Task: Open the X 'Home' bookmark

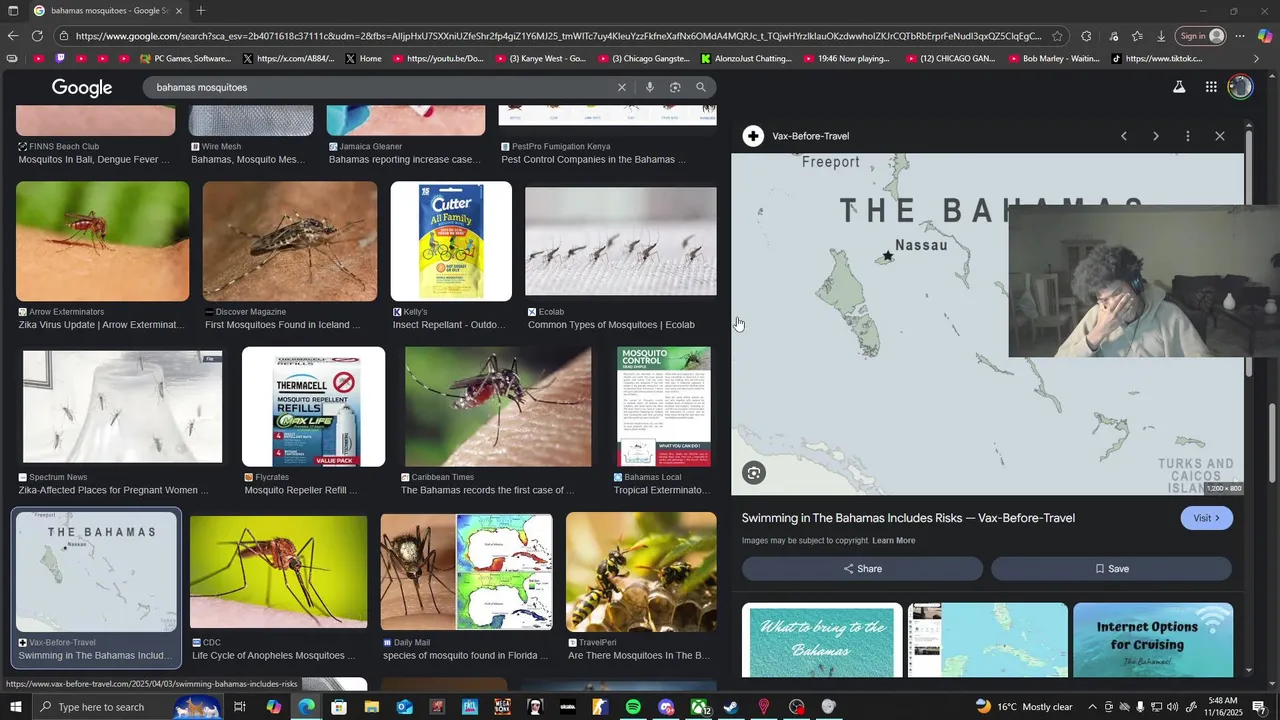Action: [364, 59]
